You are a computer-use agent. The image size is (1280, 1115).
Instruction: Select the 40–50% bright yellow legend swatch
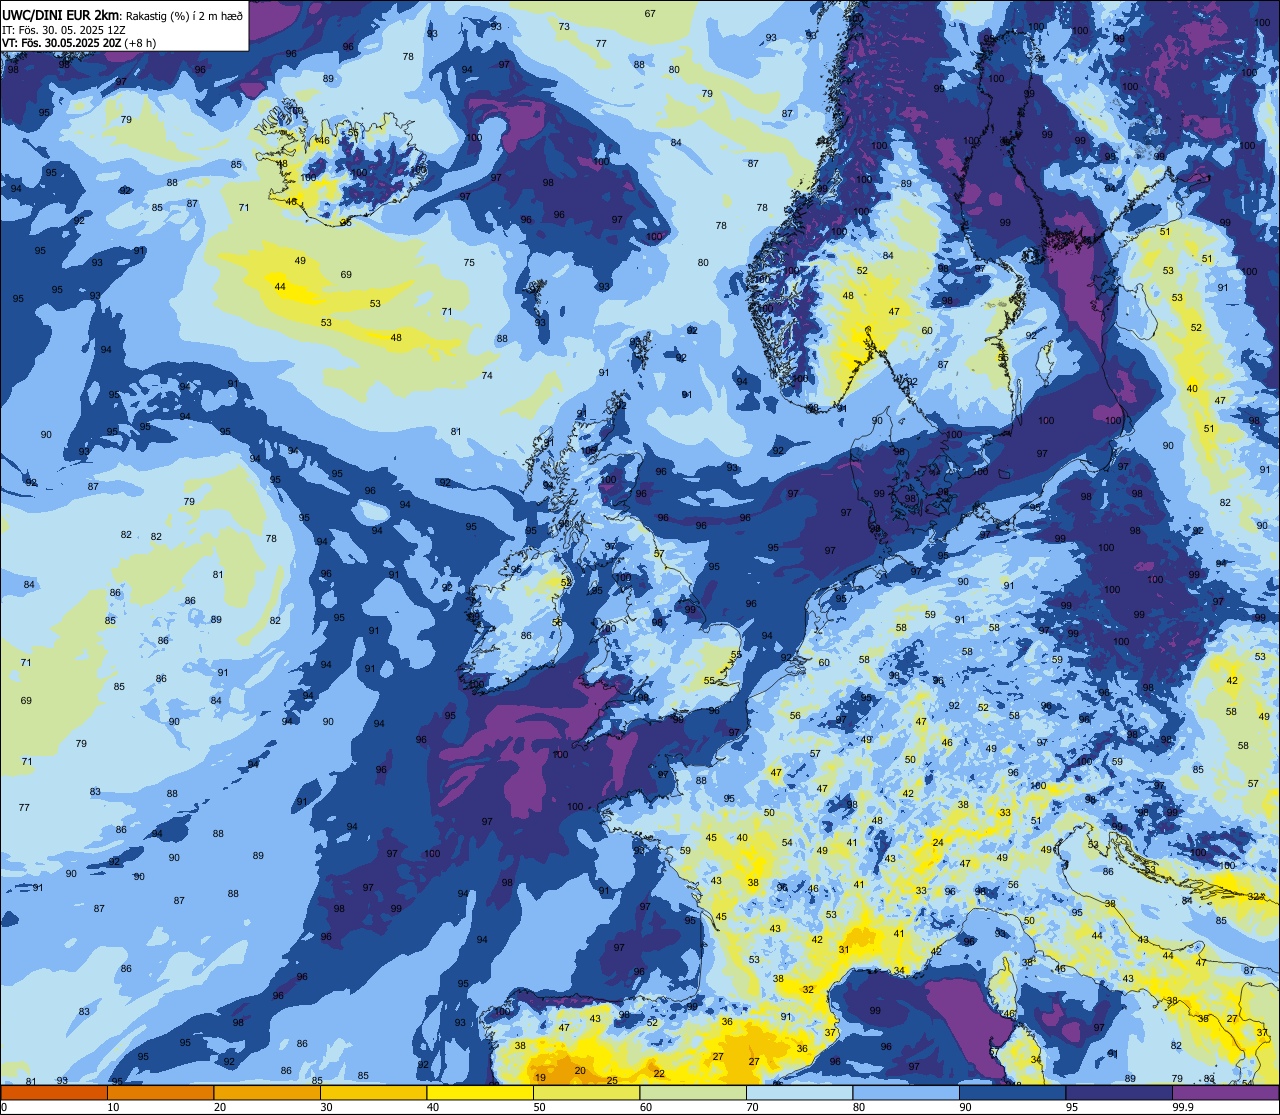480,1092
